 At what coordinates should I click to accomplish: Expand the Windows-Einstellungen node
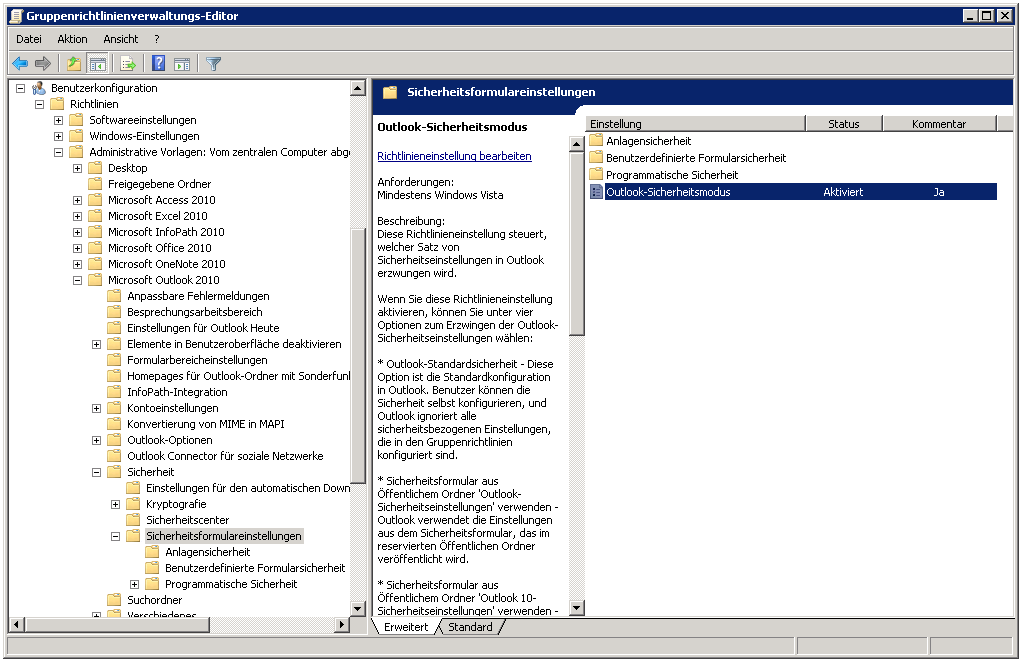coord(59,136)
